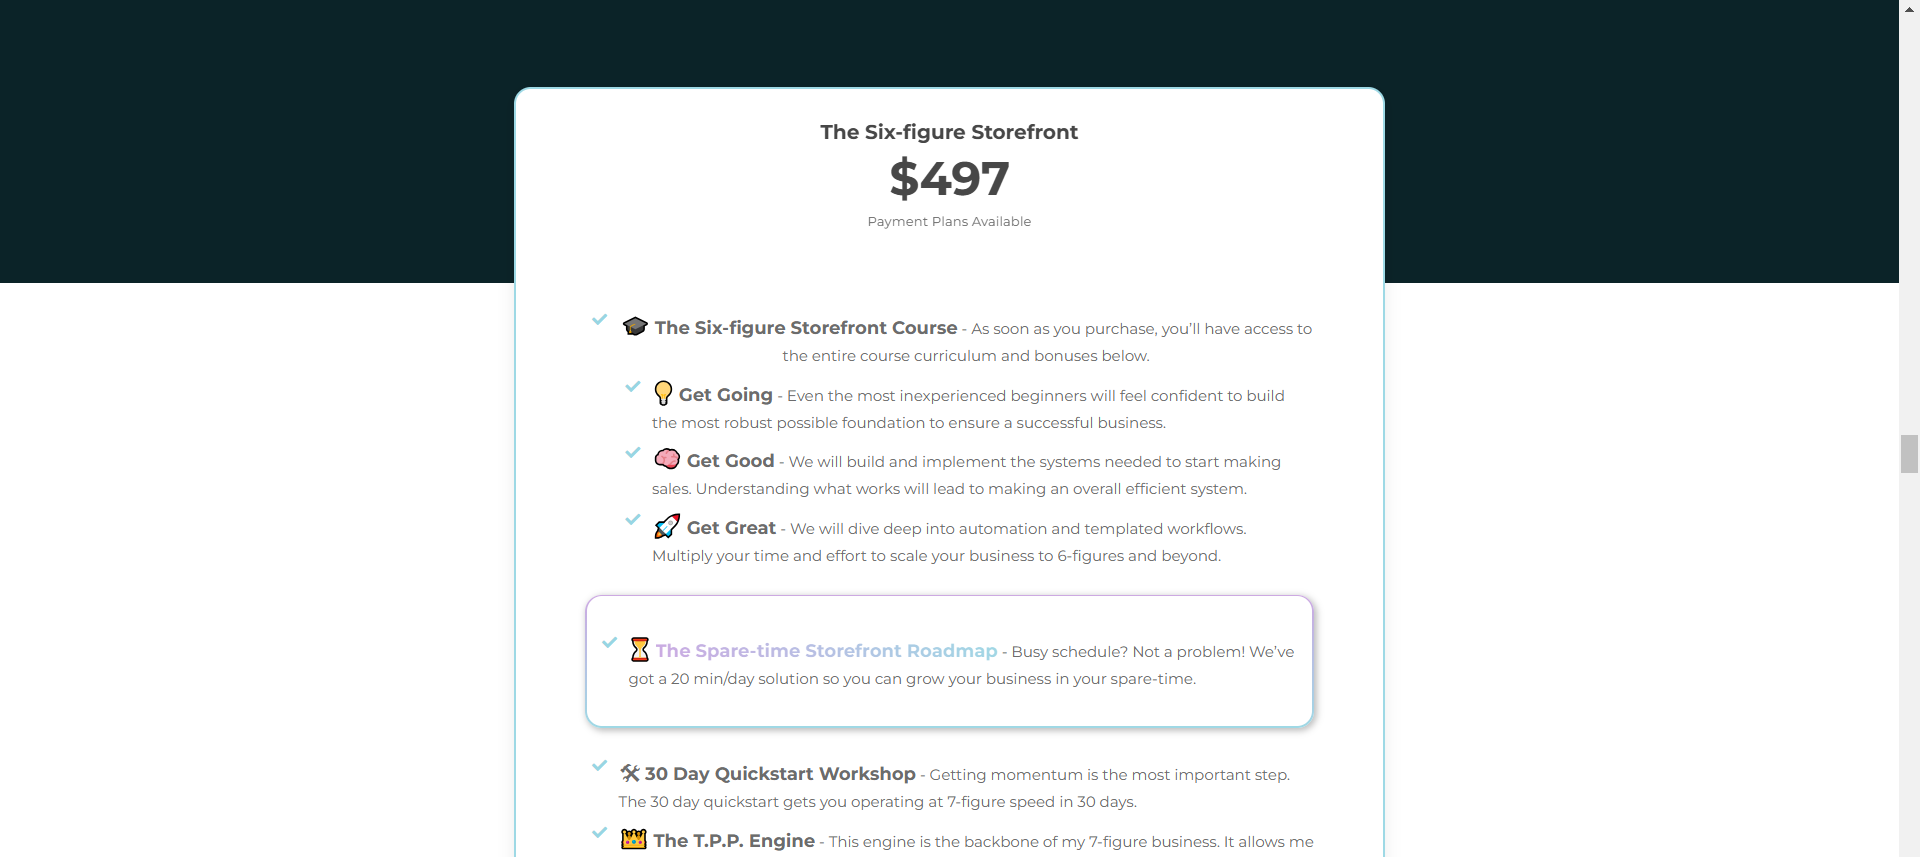
Task: Click the light bulb icon beside Get Going
Action: (663, 393)
